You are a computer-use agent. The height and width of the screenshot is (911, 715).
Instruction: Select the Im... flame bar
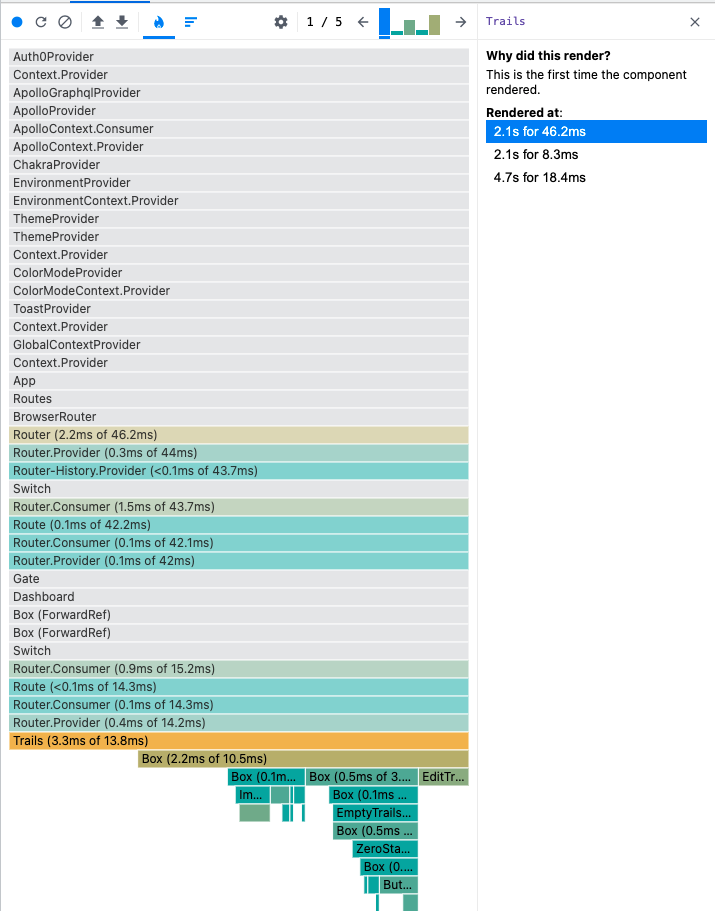253,795
